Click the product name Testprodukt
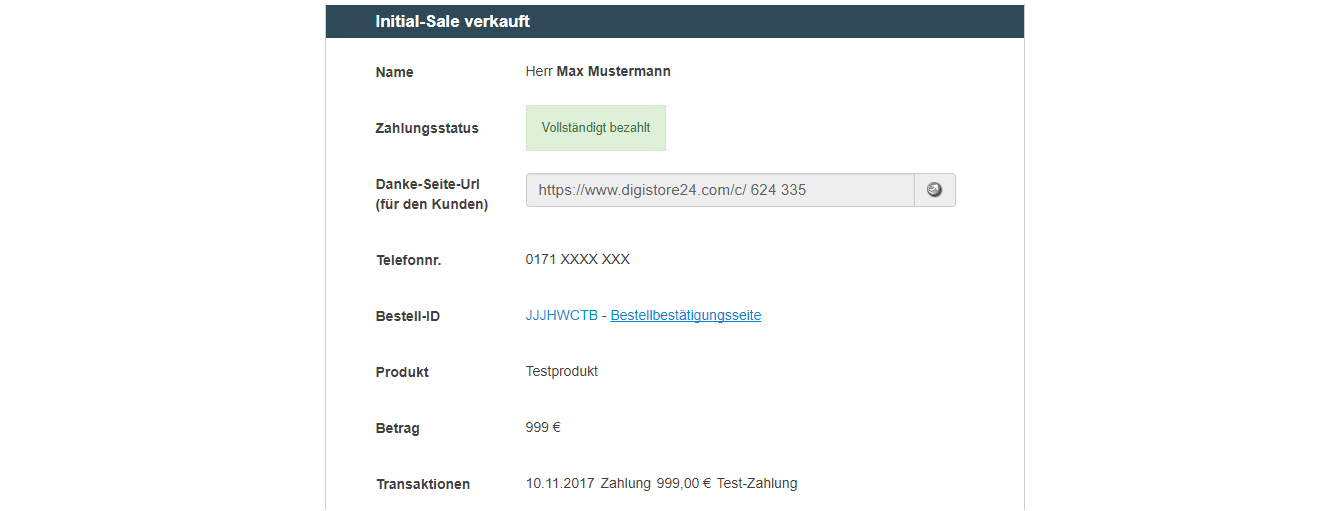 pyautogui.click(x=561, y=372)
